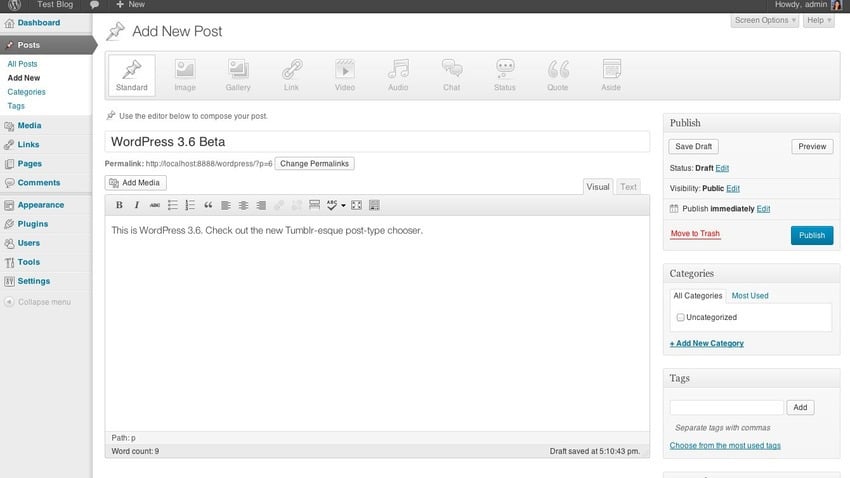Image resolution: width=850 pixels, height=478 pixels.
Task: Expand Screen Options panel
Action: point(765,20)
